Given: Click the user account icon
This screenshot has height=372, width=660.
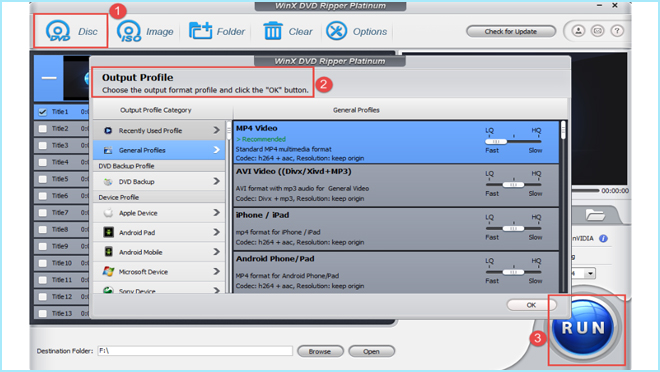Looking at the screenshot, I should click(578, 31).
